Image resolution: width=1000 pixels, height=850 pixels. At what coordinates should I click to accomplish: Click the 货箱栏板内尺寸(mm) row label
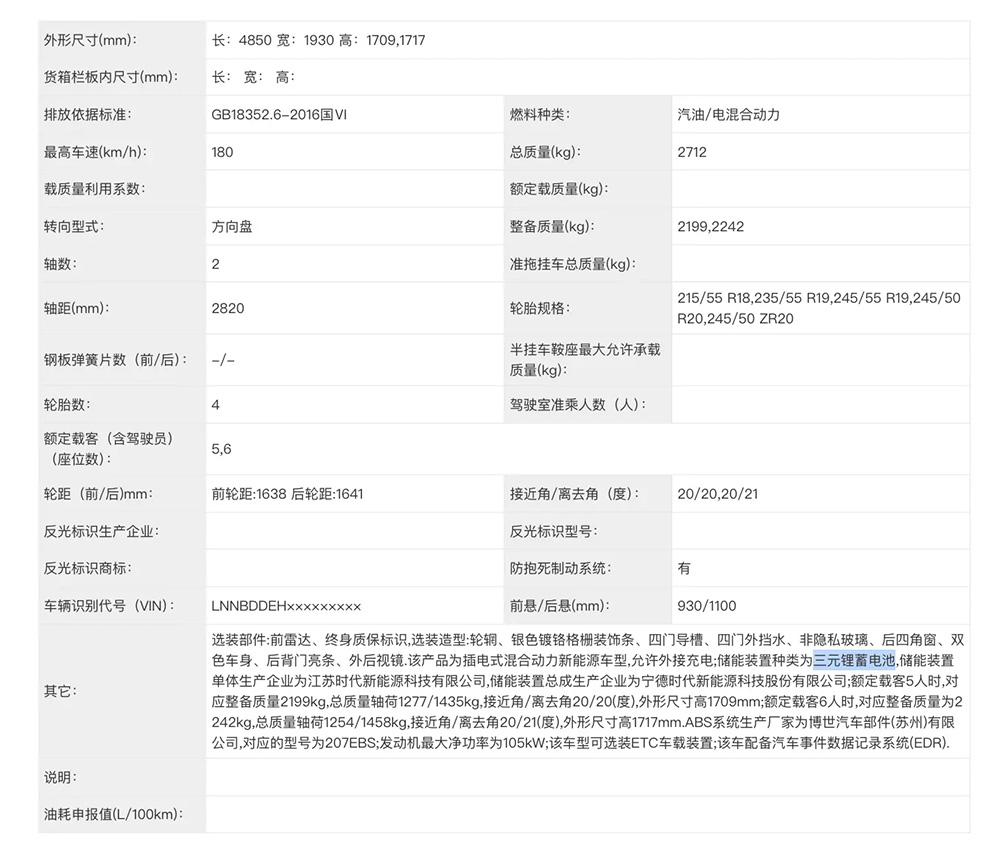coord(109,77)
